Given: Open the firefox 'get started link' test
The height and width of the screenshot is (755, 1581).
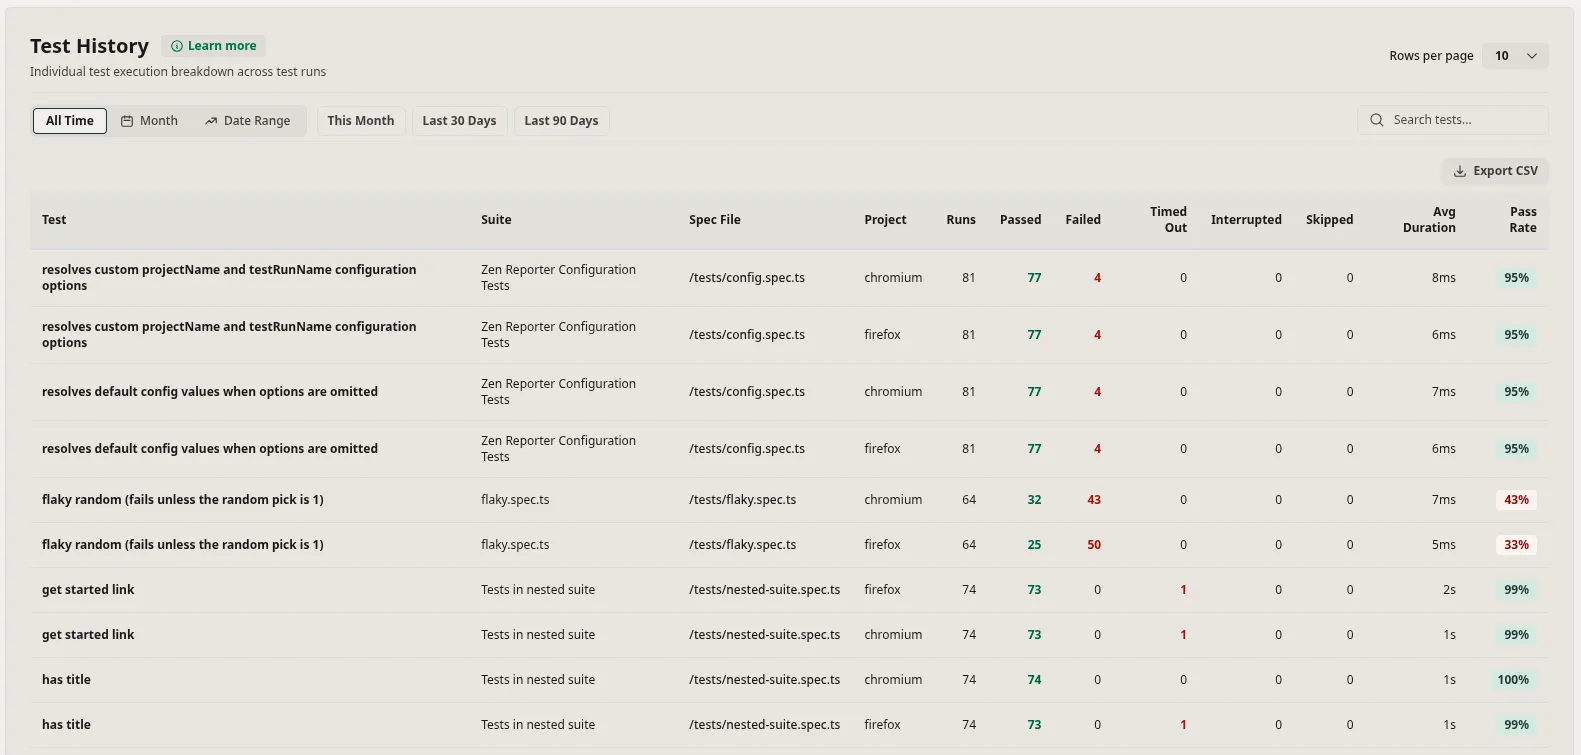Looking at the screenshot, I should pyautogui.click(x=88, y=590).
